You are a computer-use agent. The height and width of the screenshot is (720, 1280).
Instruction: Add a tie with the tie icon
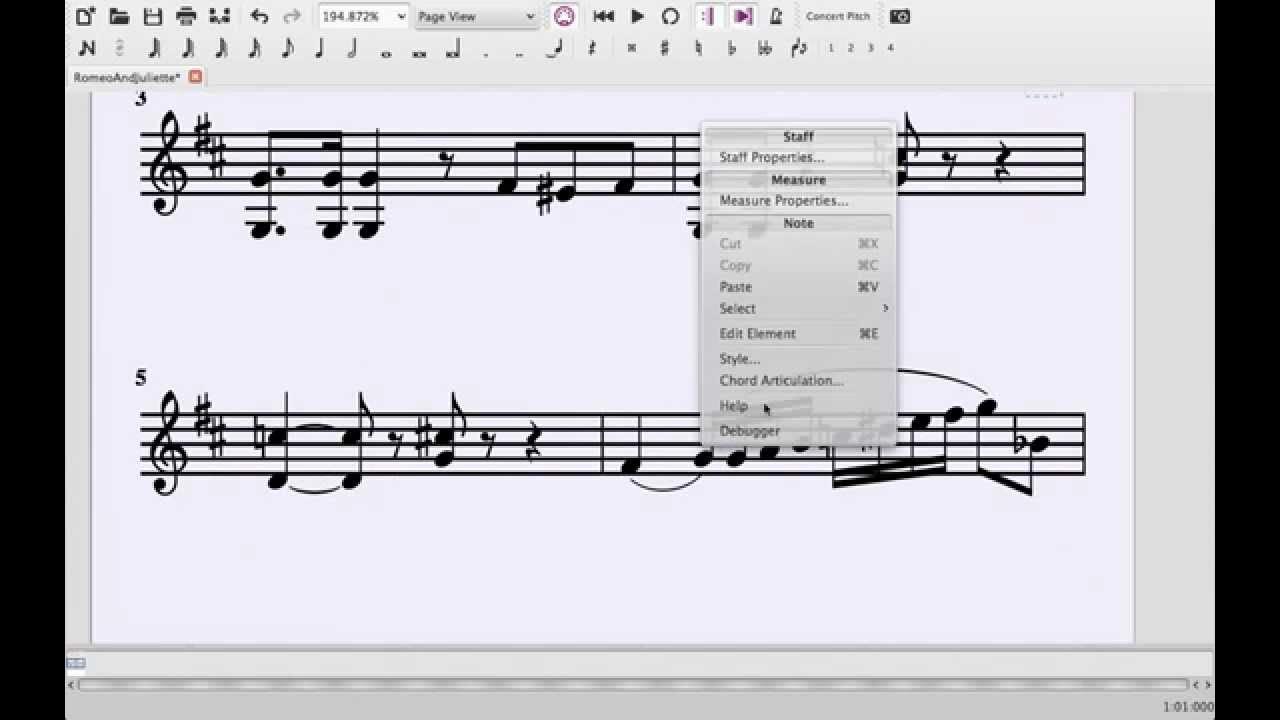click(x=553, y=48)
